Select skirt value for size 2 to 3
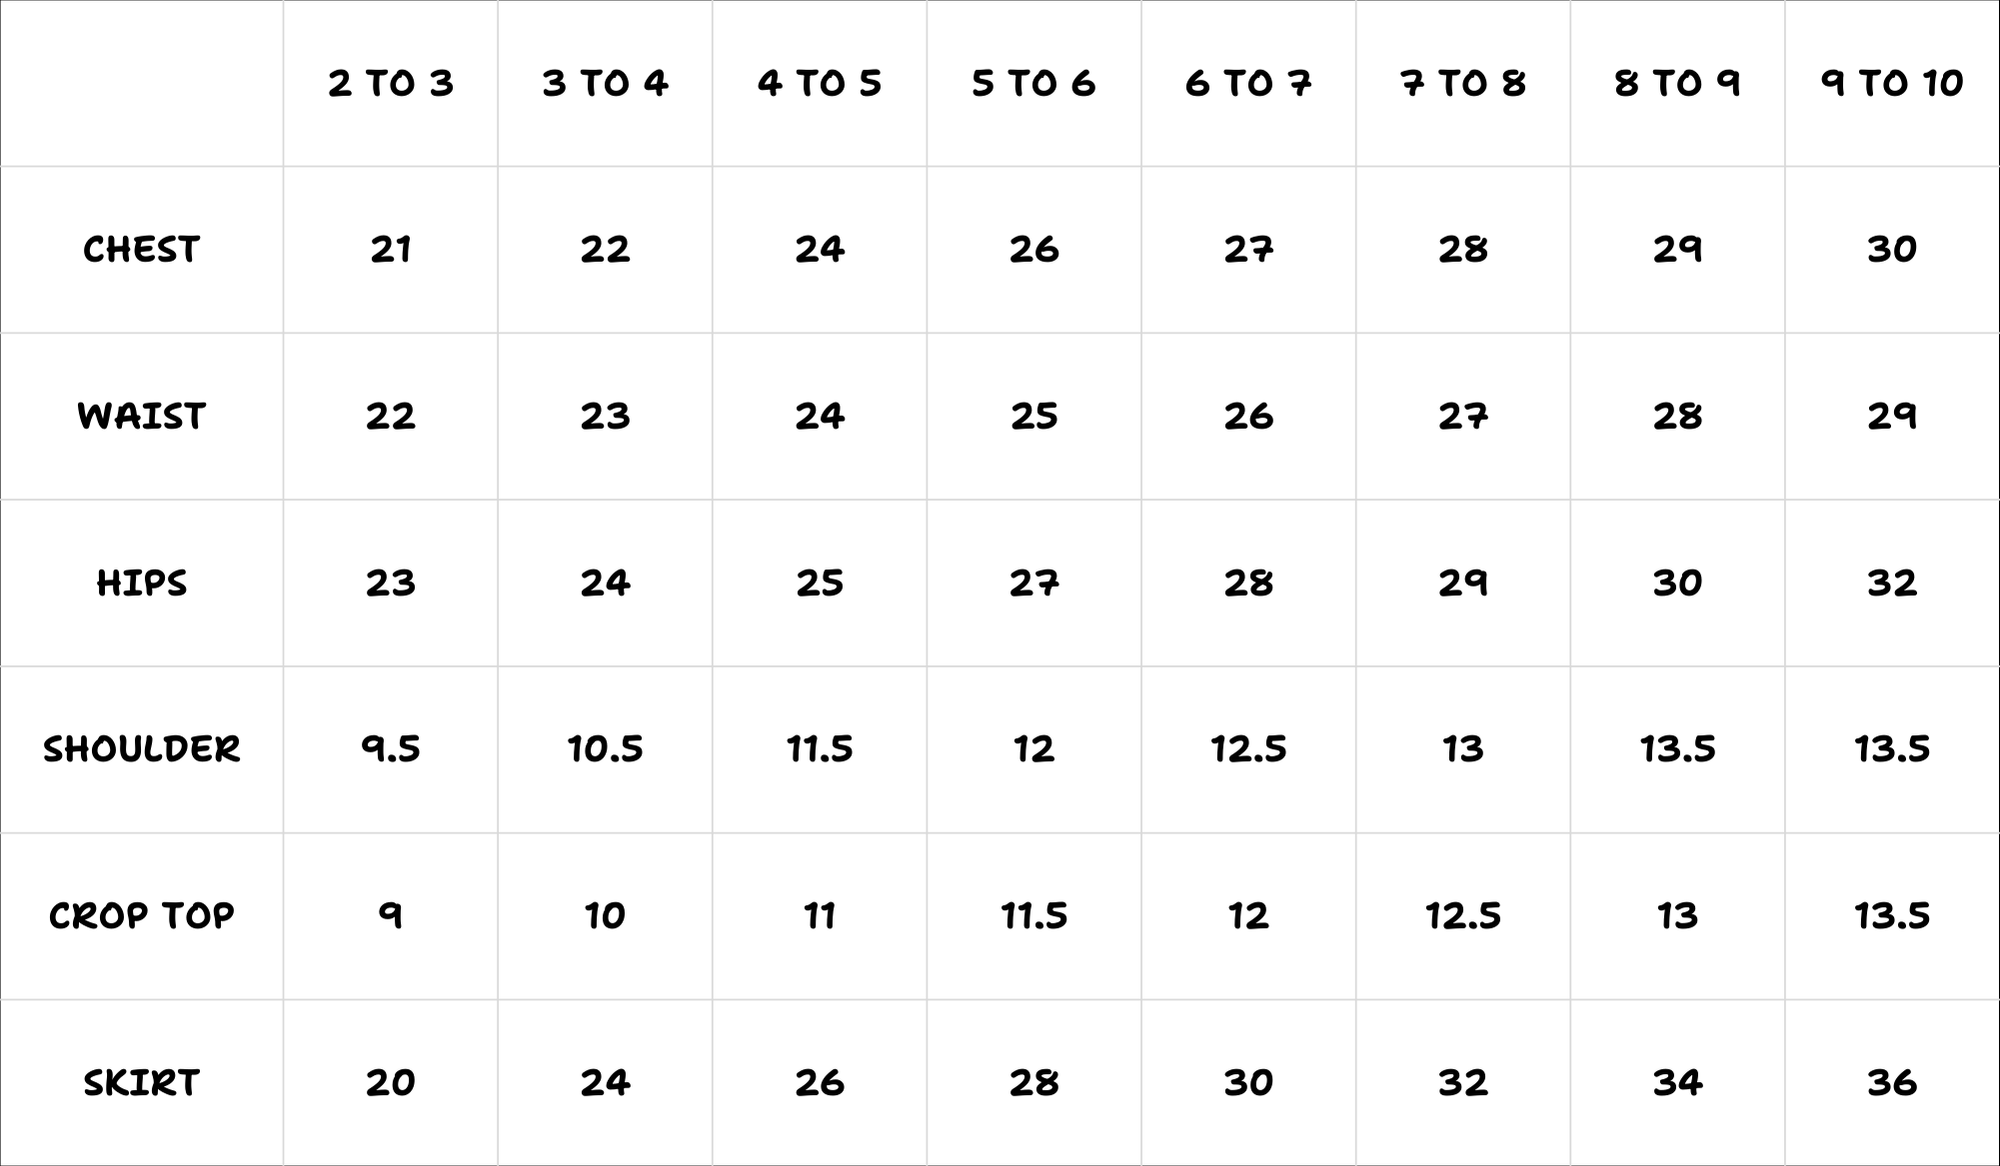This screenshot has width=2000, height=1166. pyautogui.click(x=390, y=1082)
